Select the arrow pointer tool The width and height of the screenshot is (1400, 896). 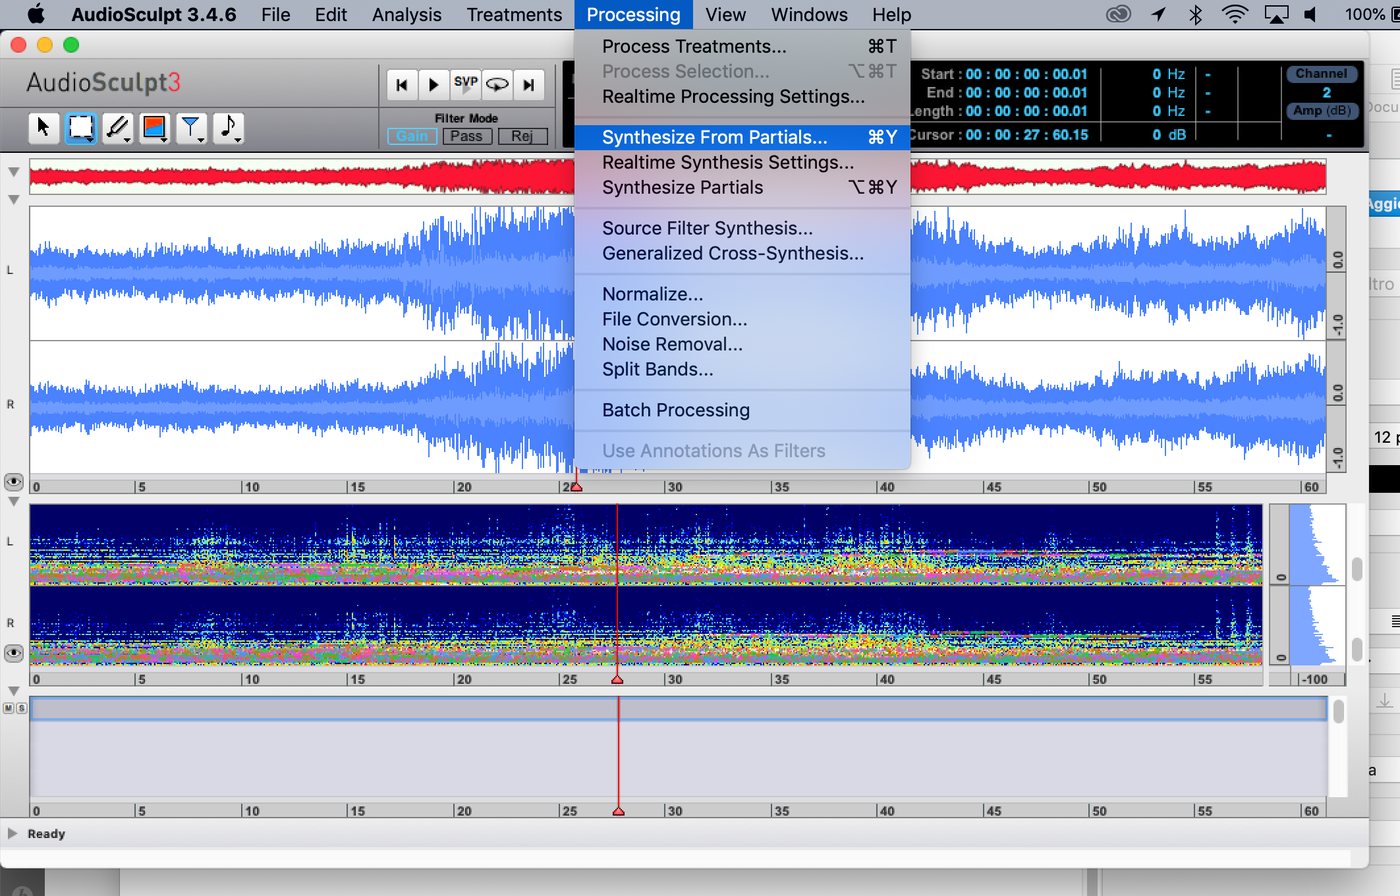click(43, 127)
